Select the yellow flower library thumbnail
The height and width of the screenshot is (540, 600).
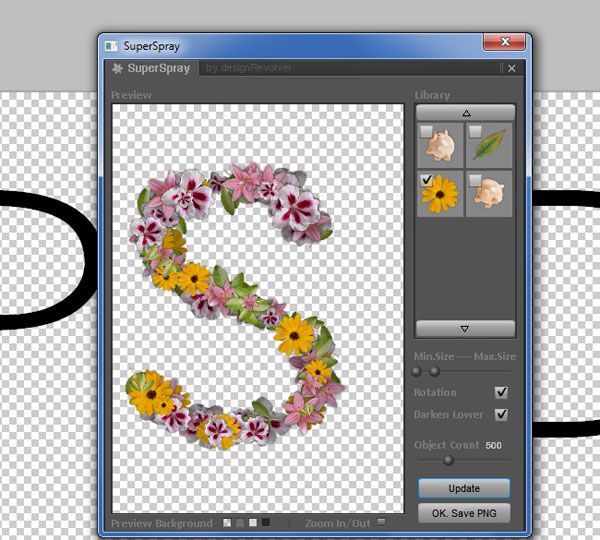pyautogui.click(x=440, y=194)
